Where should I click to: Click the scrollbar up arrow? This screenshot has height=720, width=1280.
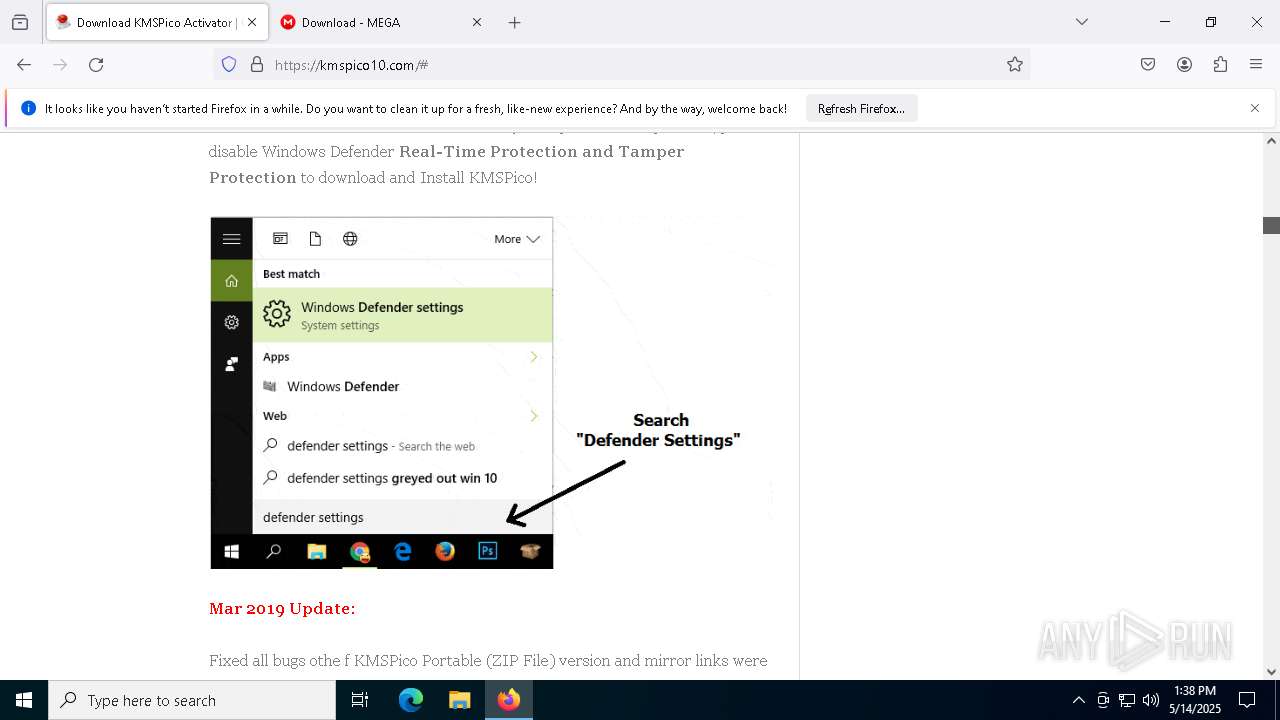(x=1271, y=140)
